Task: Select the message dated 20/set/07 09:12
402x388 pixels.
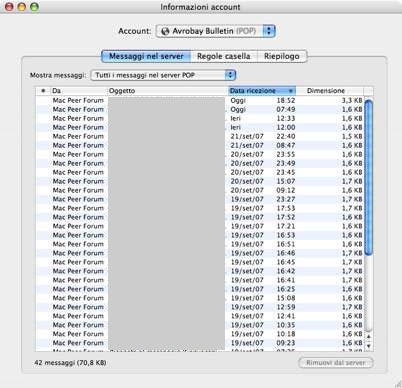Action: 200,190
